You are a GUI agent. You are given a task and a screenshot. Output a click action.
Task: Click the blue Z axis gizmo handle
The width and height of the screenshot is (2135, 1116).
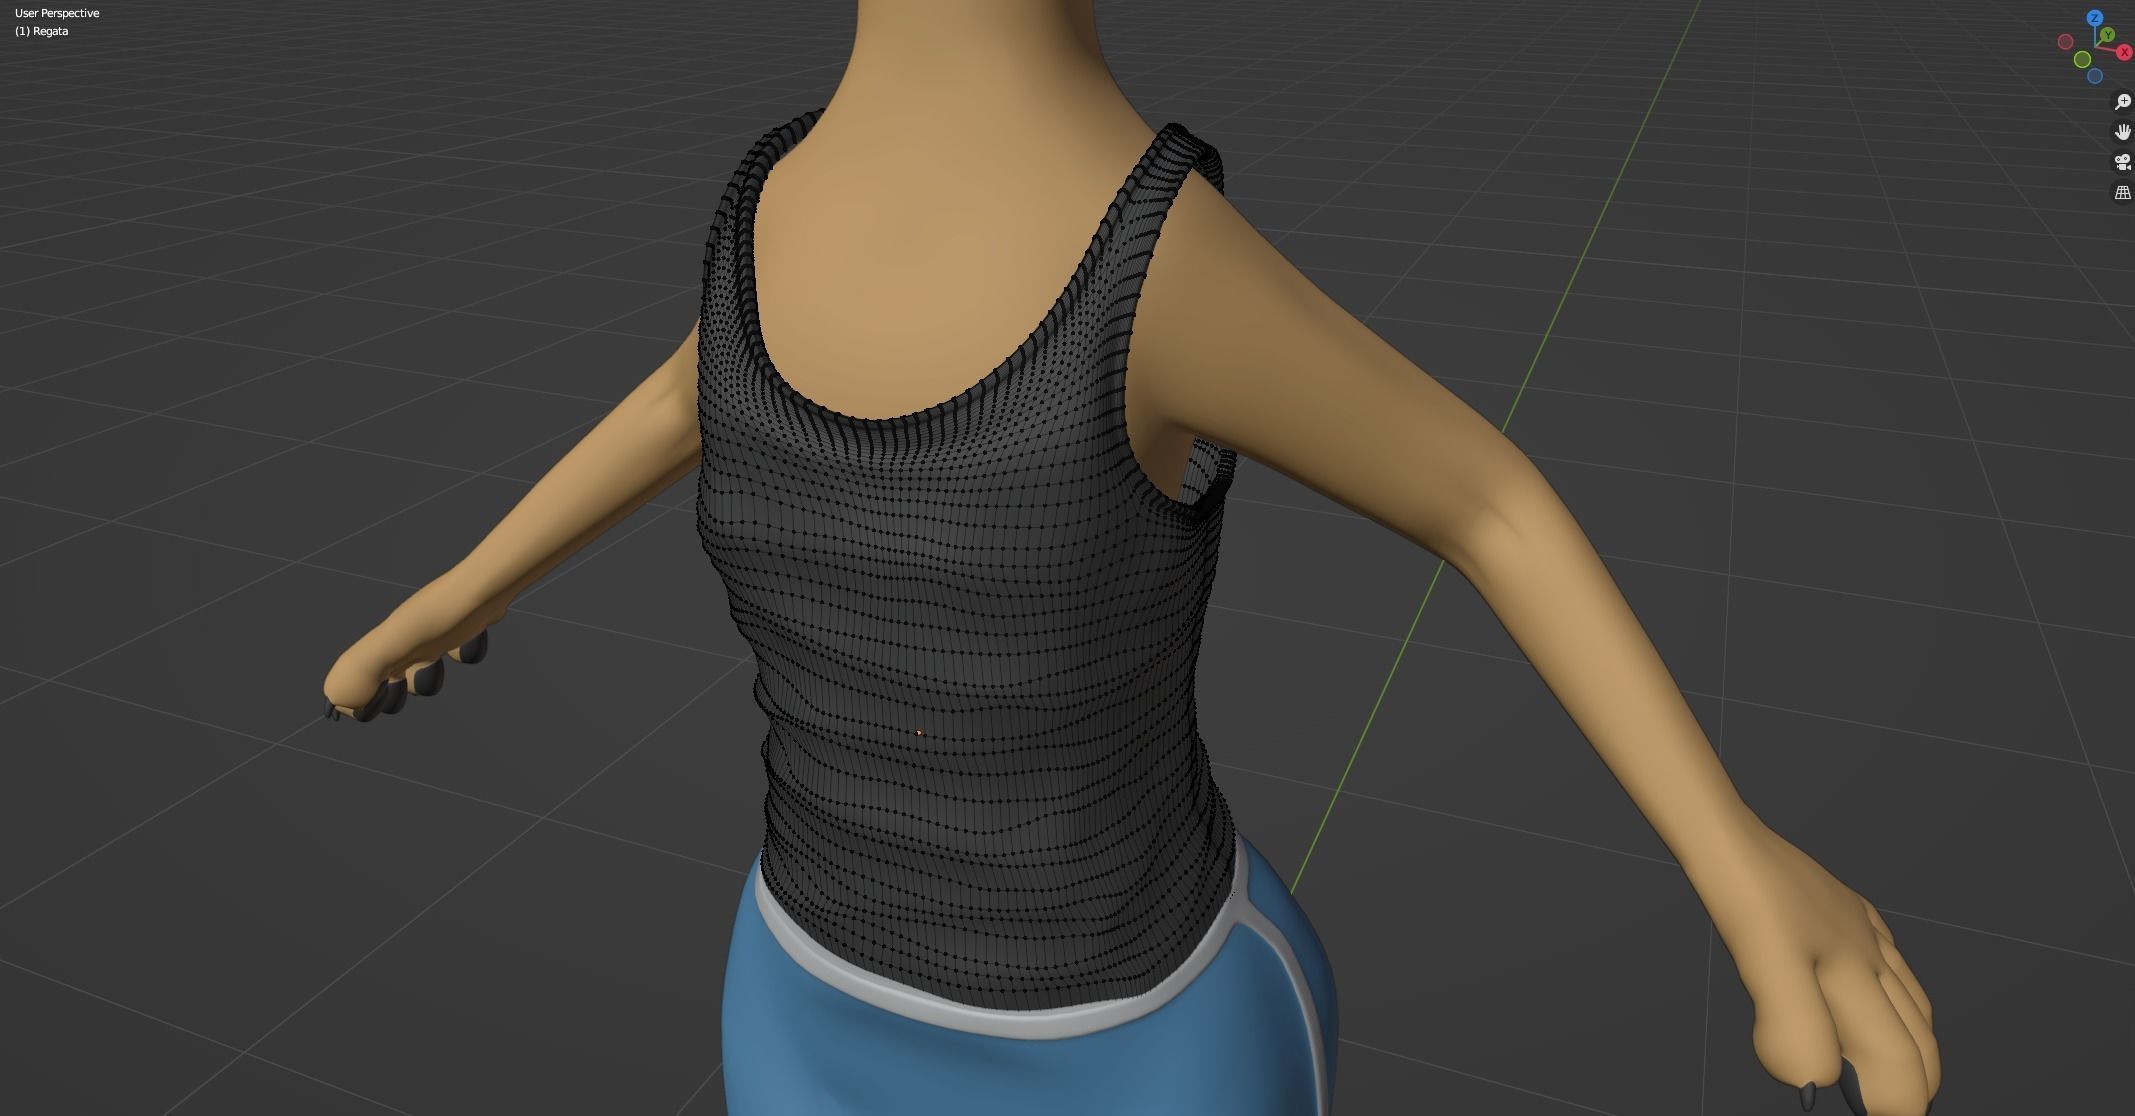(x=2095, y=18)
